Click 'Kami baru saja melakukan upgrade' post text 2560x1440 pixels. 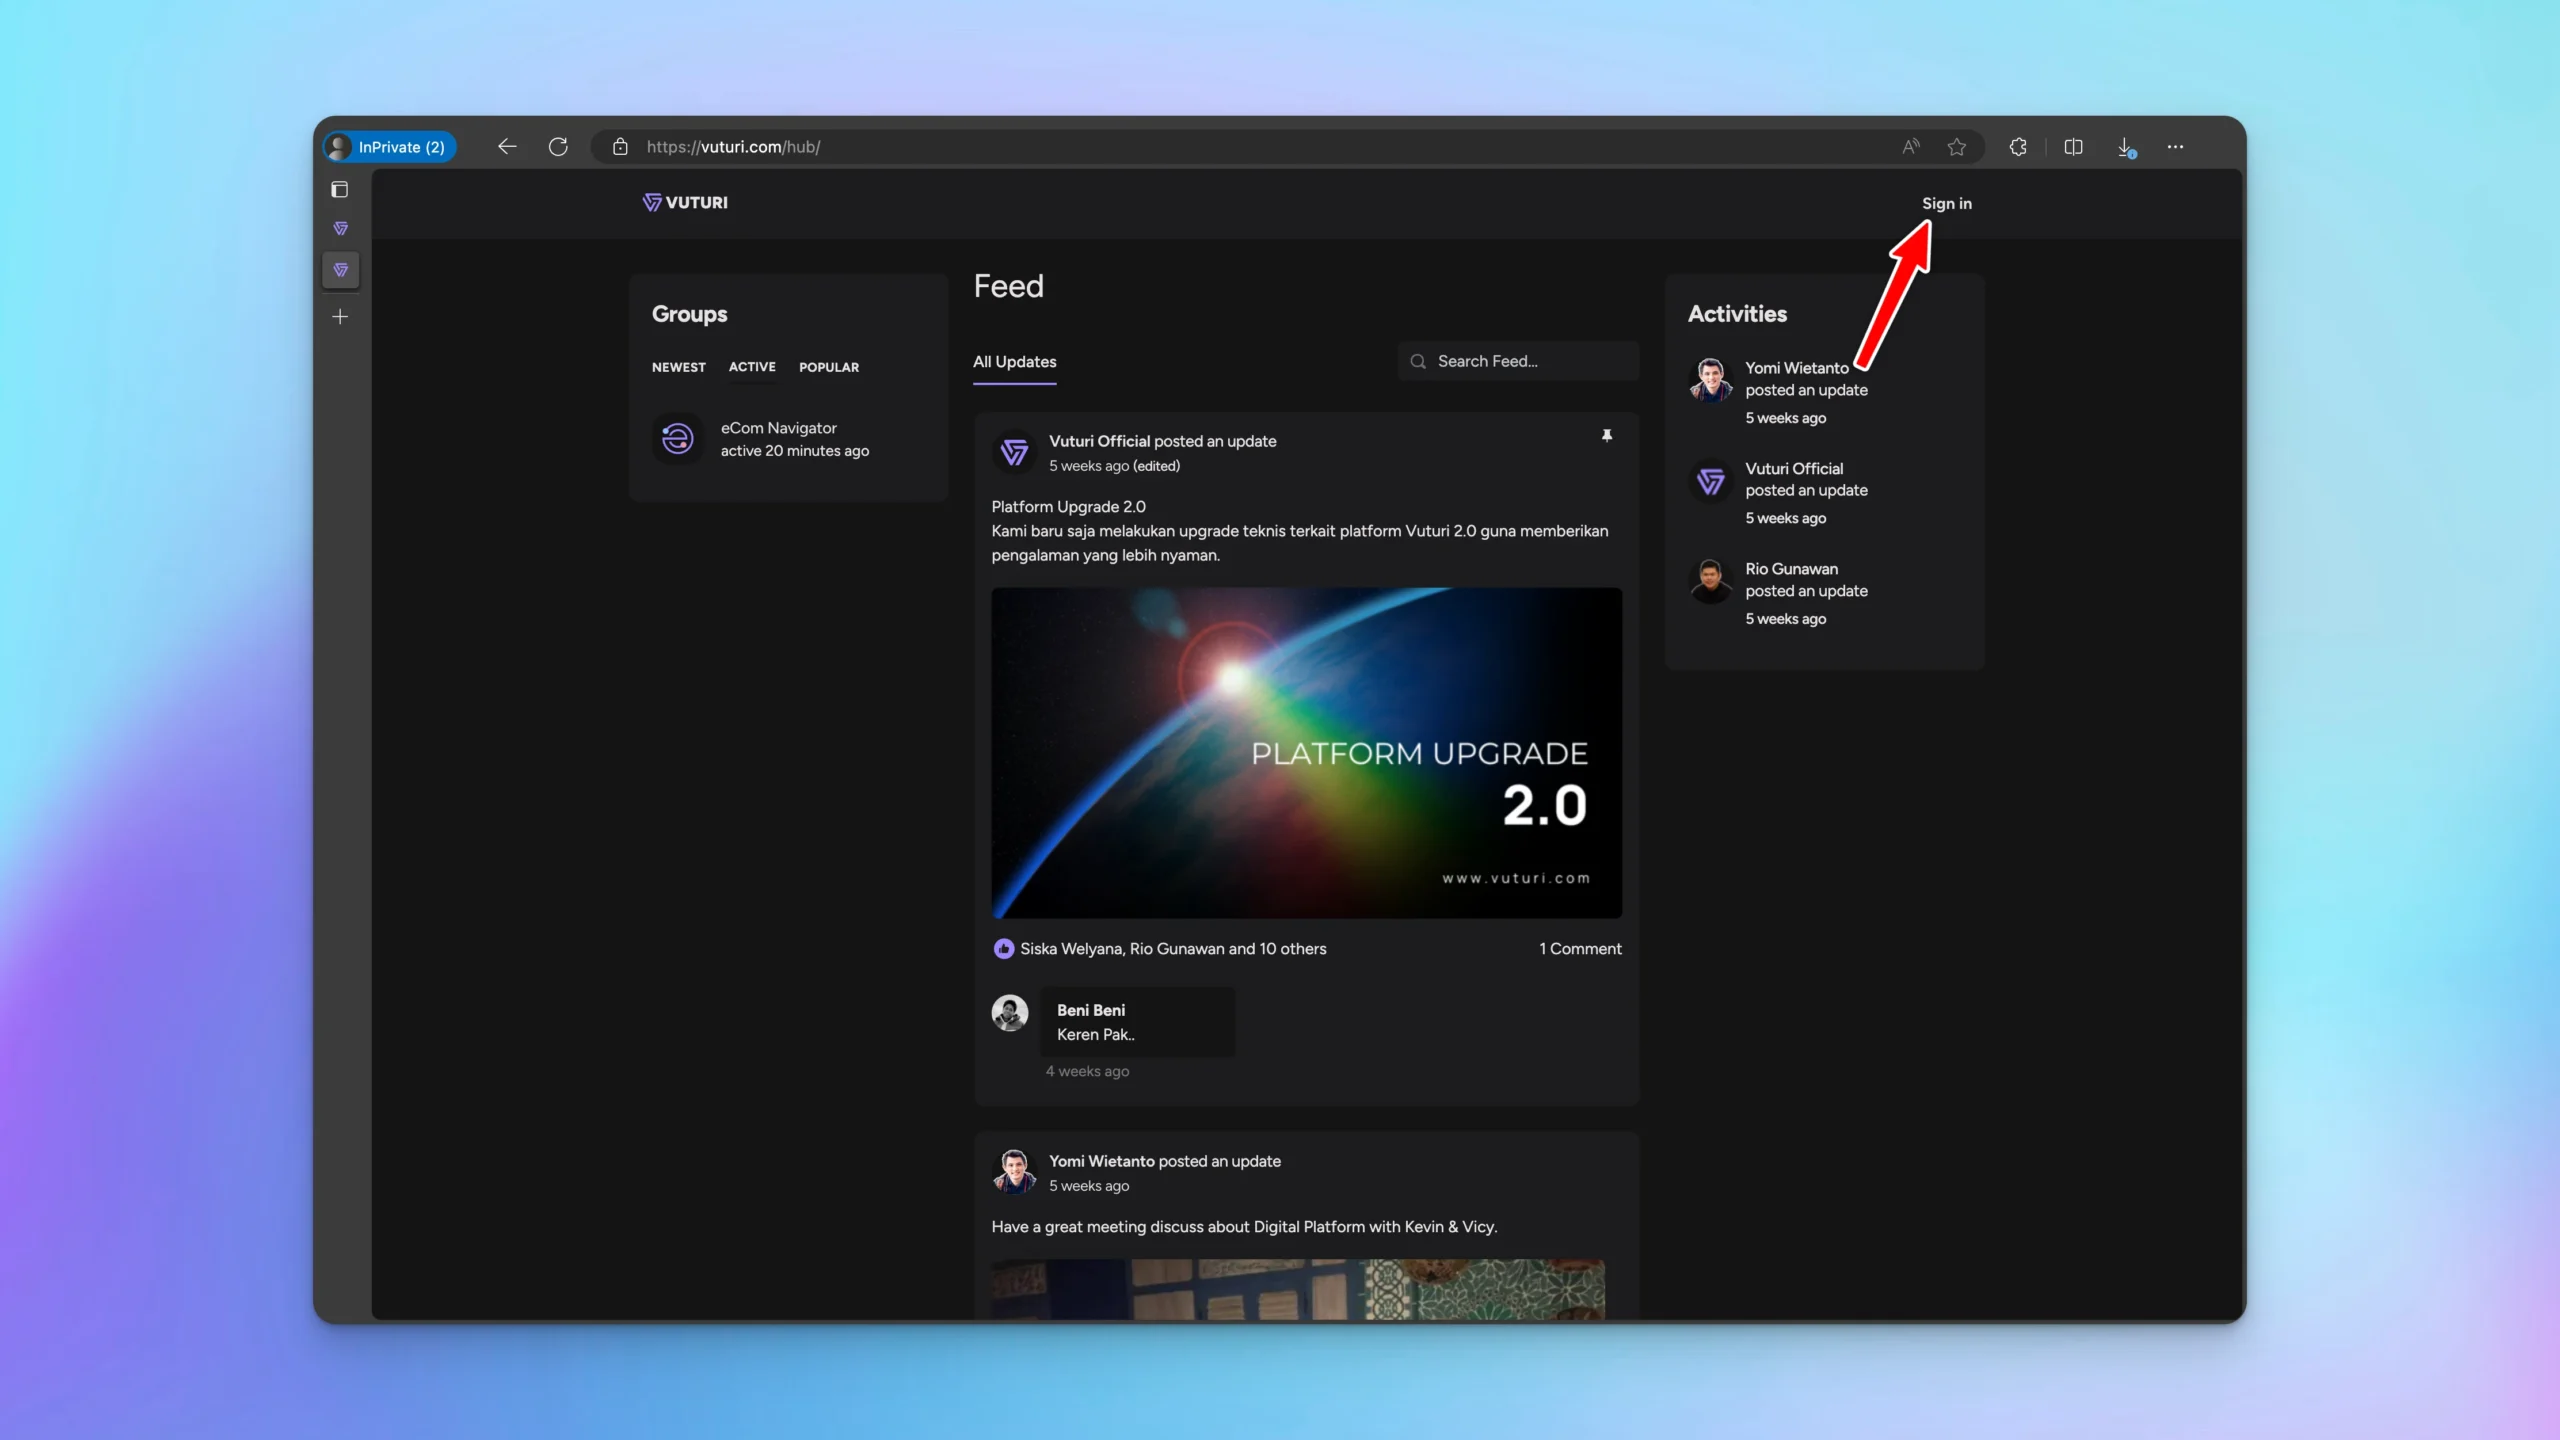tap(1300, 543)
